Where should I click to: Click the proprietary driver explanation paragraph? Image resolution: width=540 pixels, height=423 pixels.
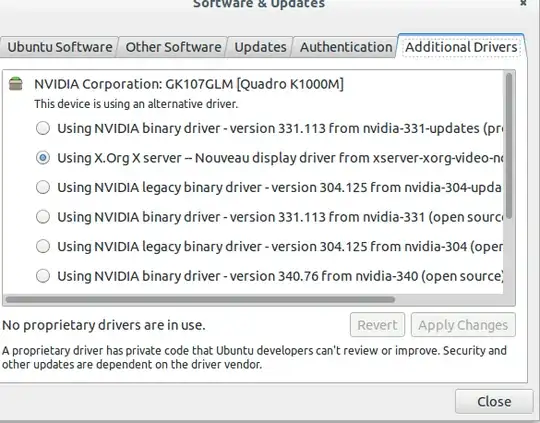(255, 358)
